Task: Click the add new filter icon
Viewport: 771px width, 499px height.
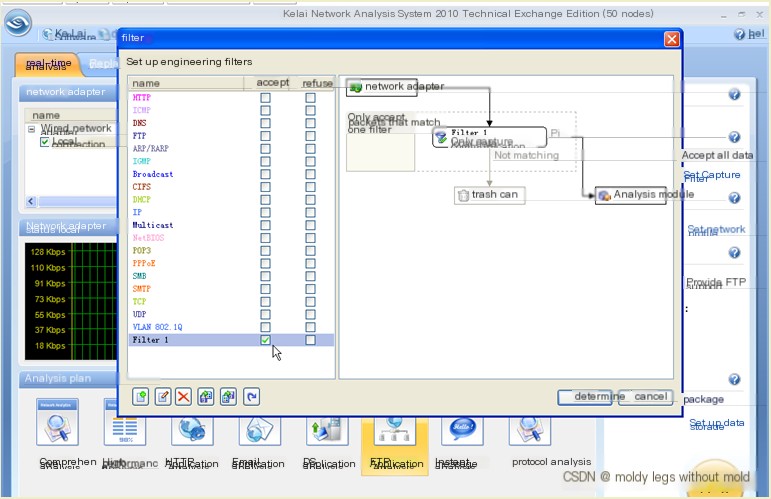Action: 141,396
